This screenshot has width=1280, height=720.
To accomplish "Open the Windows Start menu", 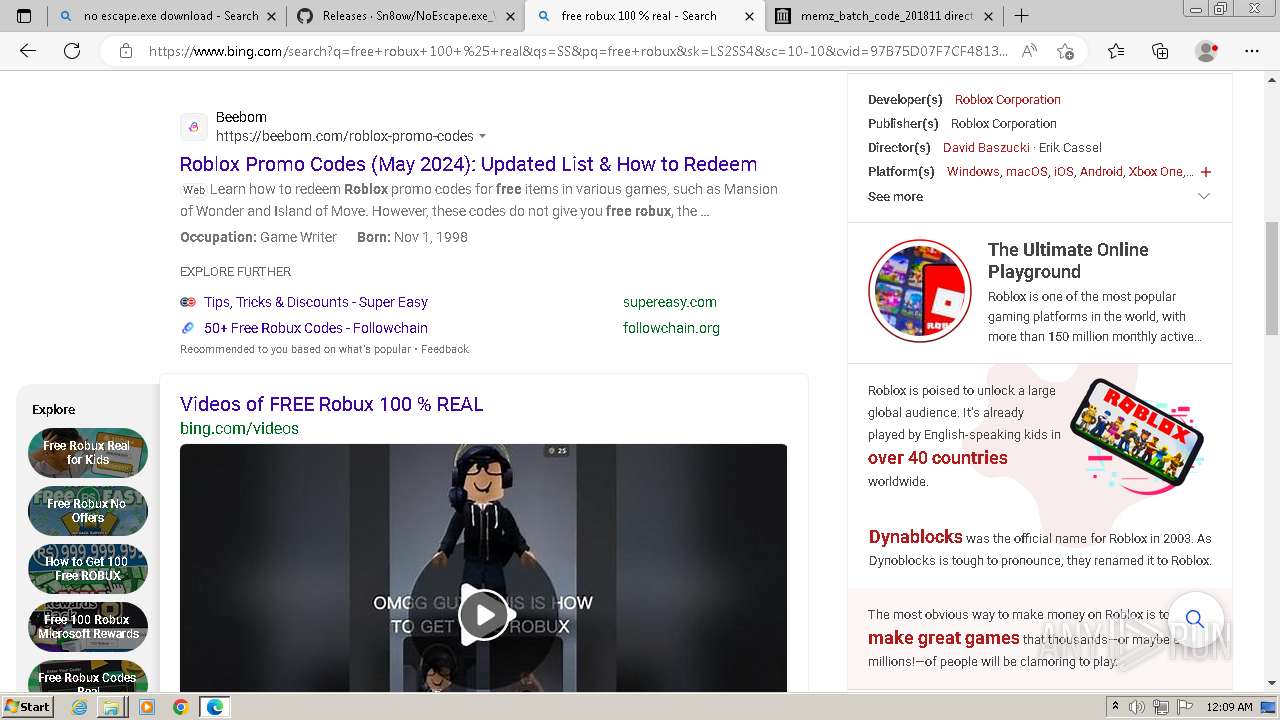I will [27, 707].
